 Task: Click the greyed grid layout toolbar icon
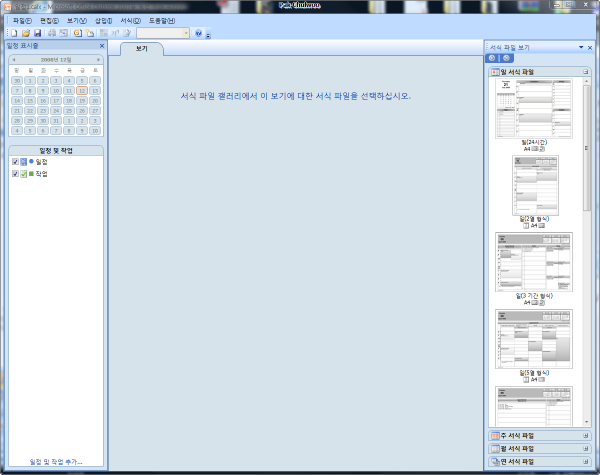point(104,33)
